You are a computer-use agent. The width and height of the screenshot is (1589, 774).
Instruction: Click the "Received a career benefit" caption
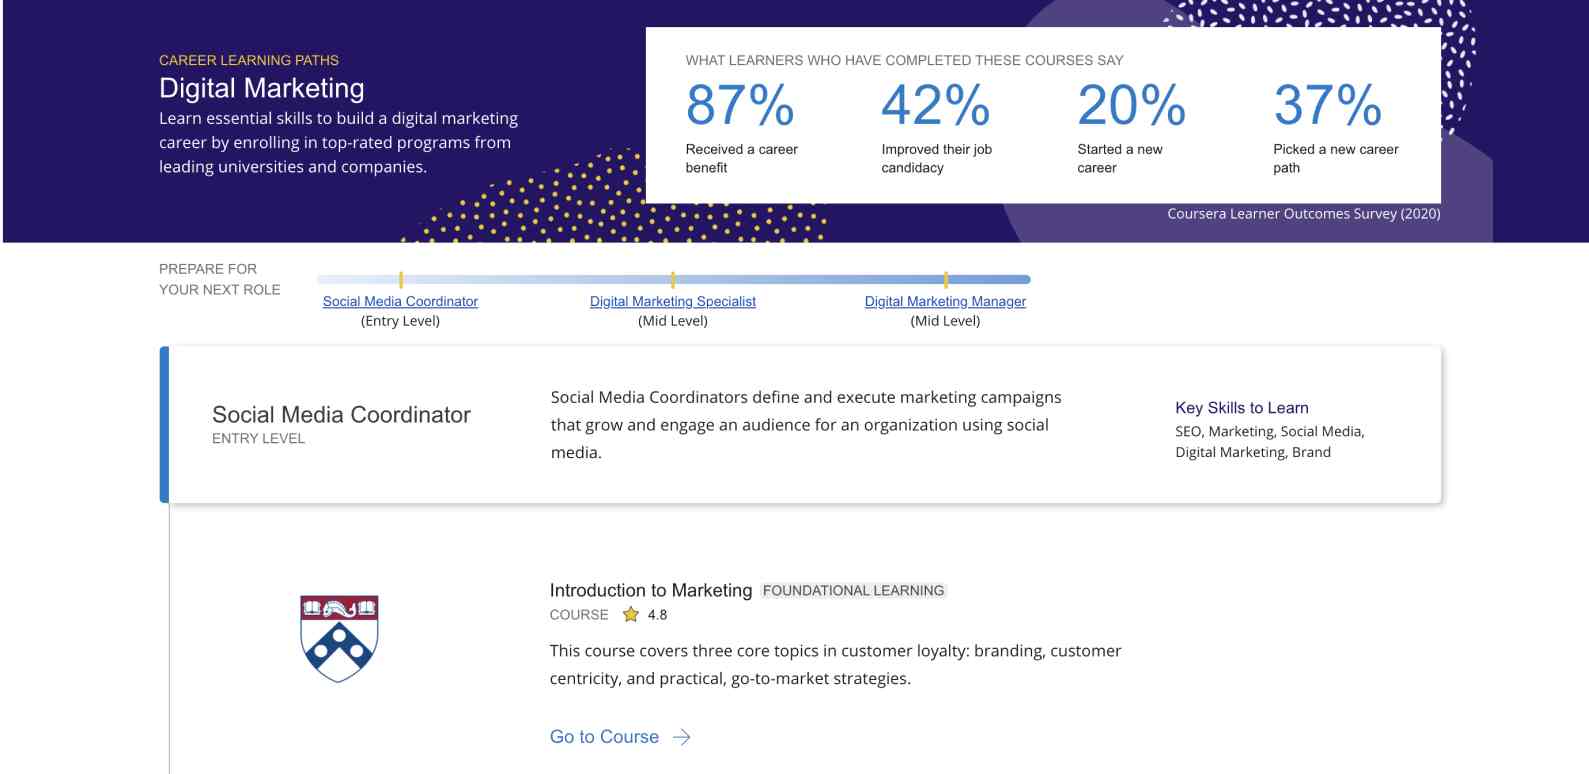point(741,158)
